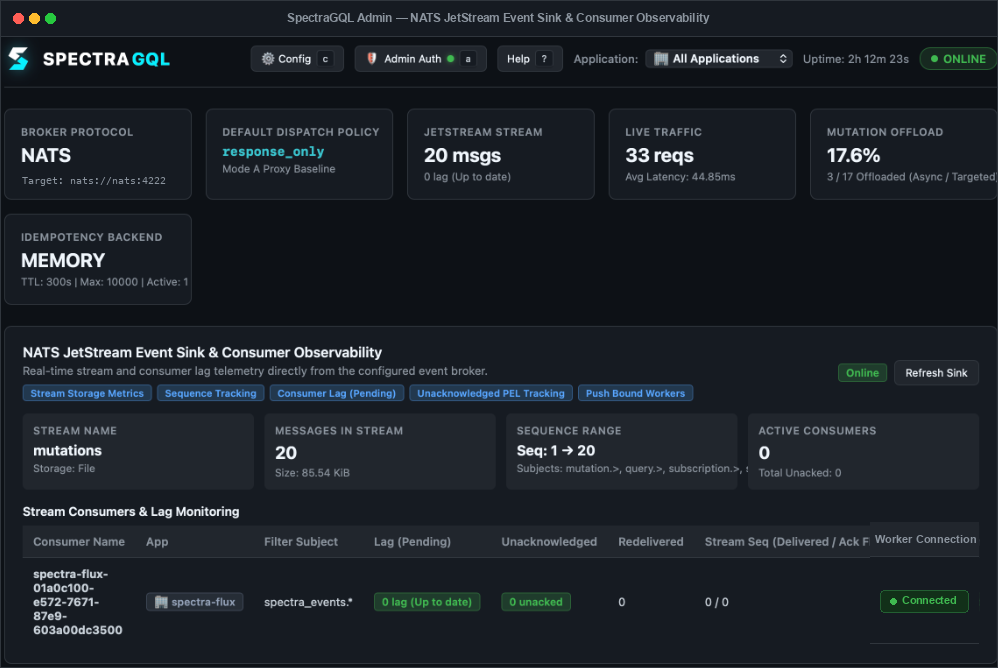Screen dimensions: 998x668
Task: Click the Sequence Range tile
Action: [622, 451]
